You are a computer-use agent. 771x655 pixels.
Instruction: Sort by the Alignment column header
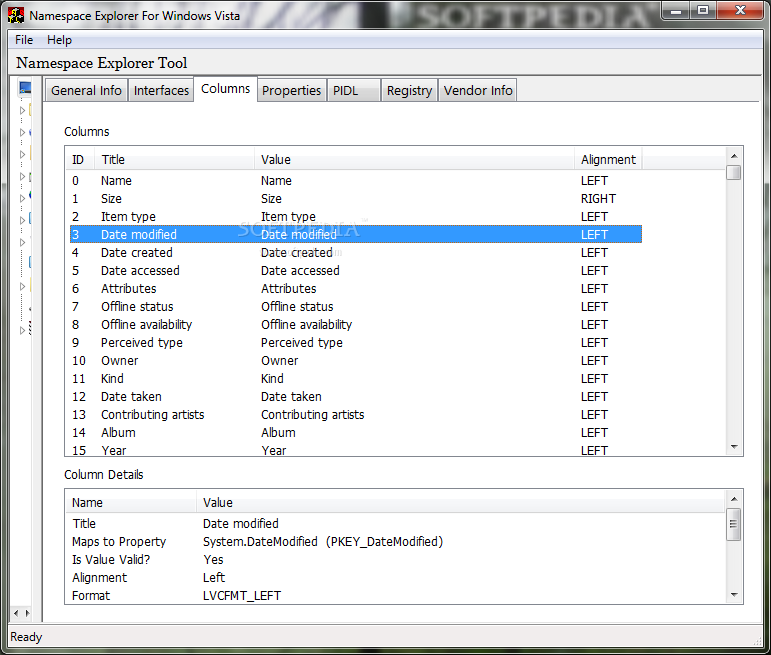(608, 159)
